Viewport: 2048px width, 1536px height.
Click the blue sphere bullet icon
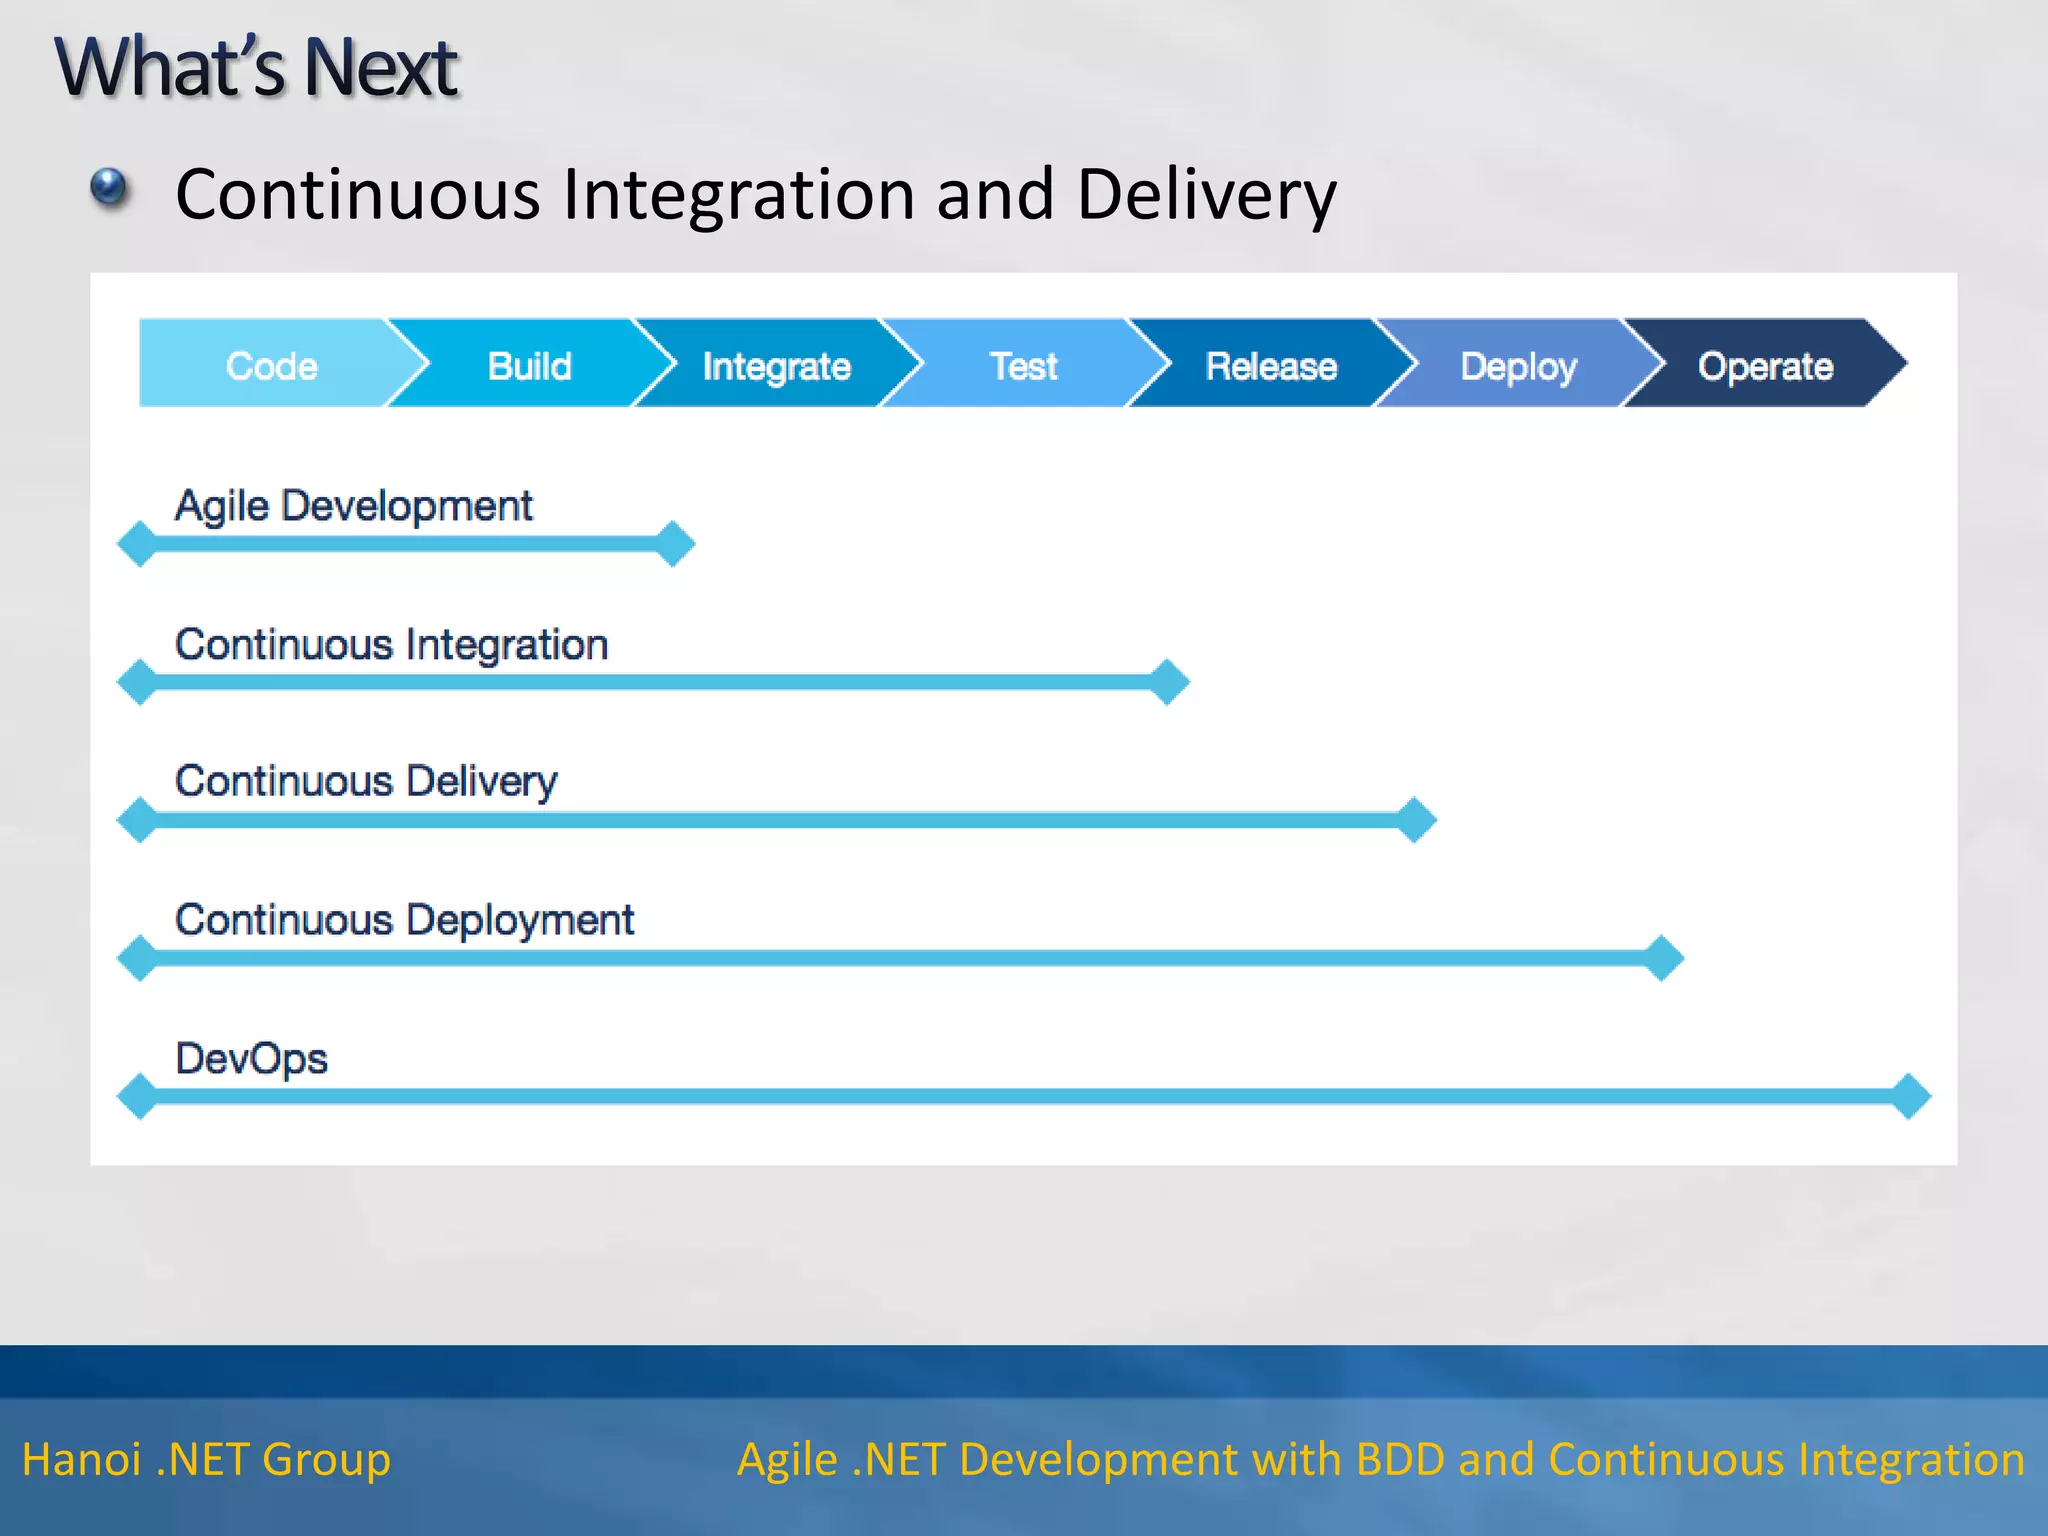pyautogui.click(x=109, y=187)
